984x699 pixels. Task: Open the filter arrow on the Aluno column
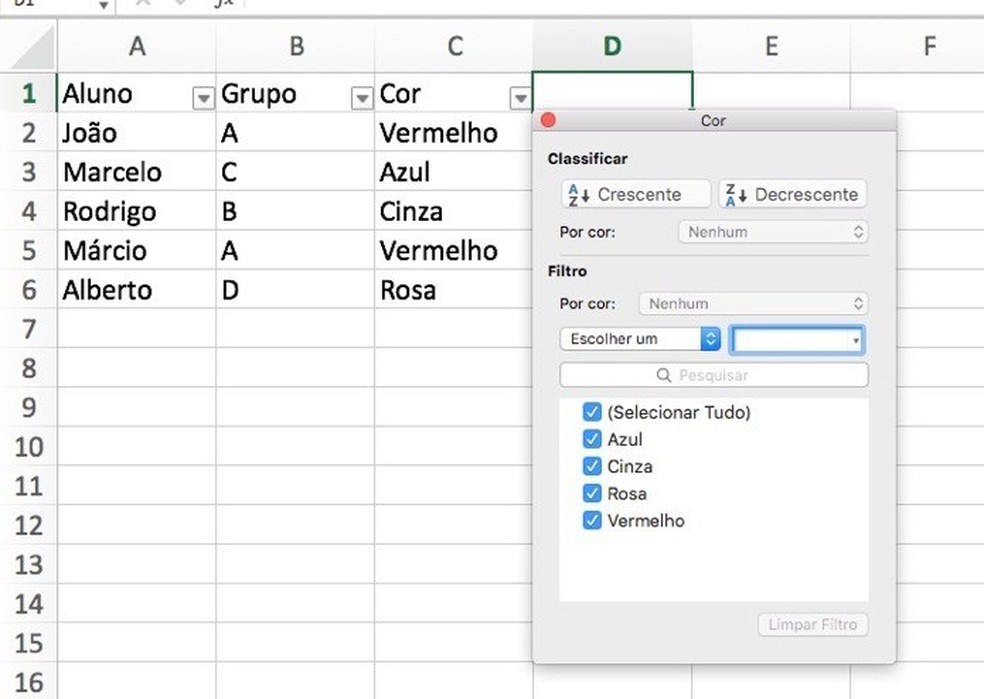(203, 97)
